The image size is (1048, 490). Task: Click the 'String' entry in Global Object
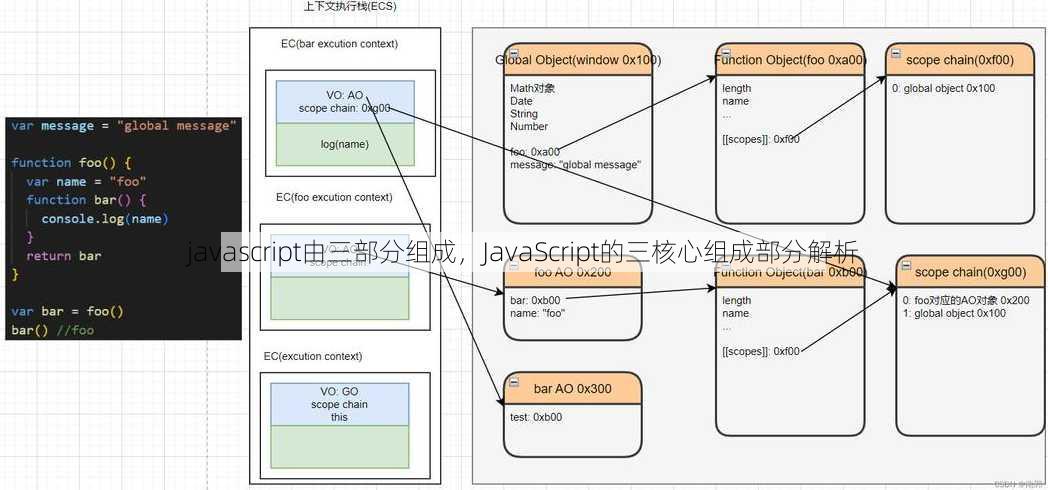point(524,114)
